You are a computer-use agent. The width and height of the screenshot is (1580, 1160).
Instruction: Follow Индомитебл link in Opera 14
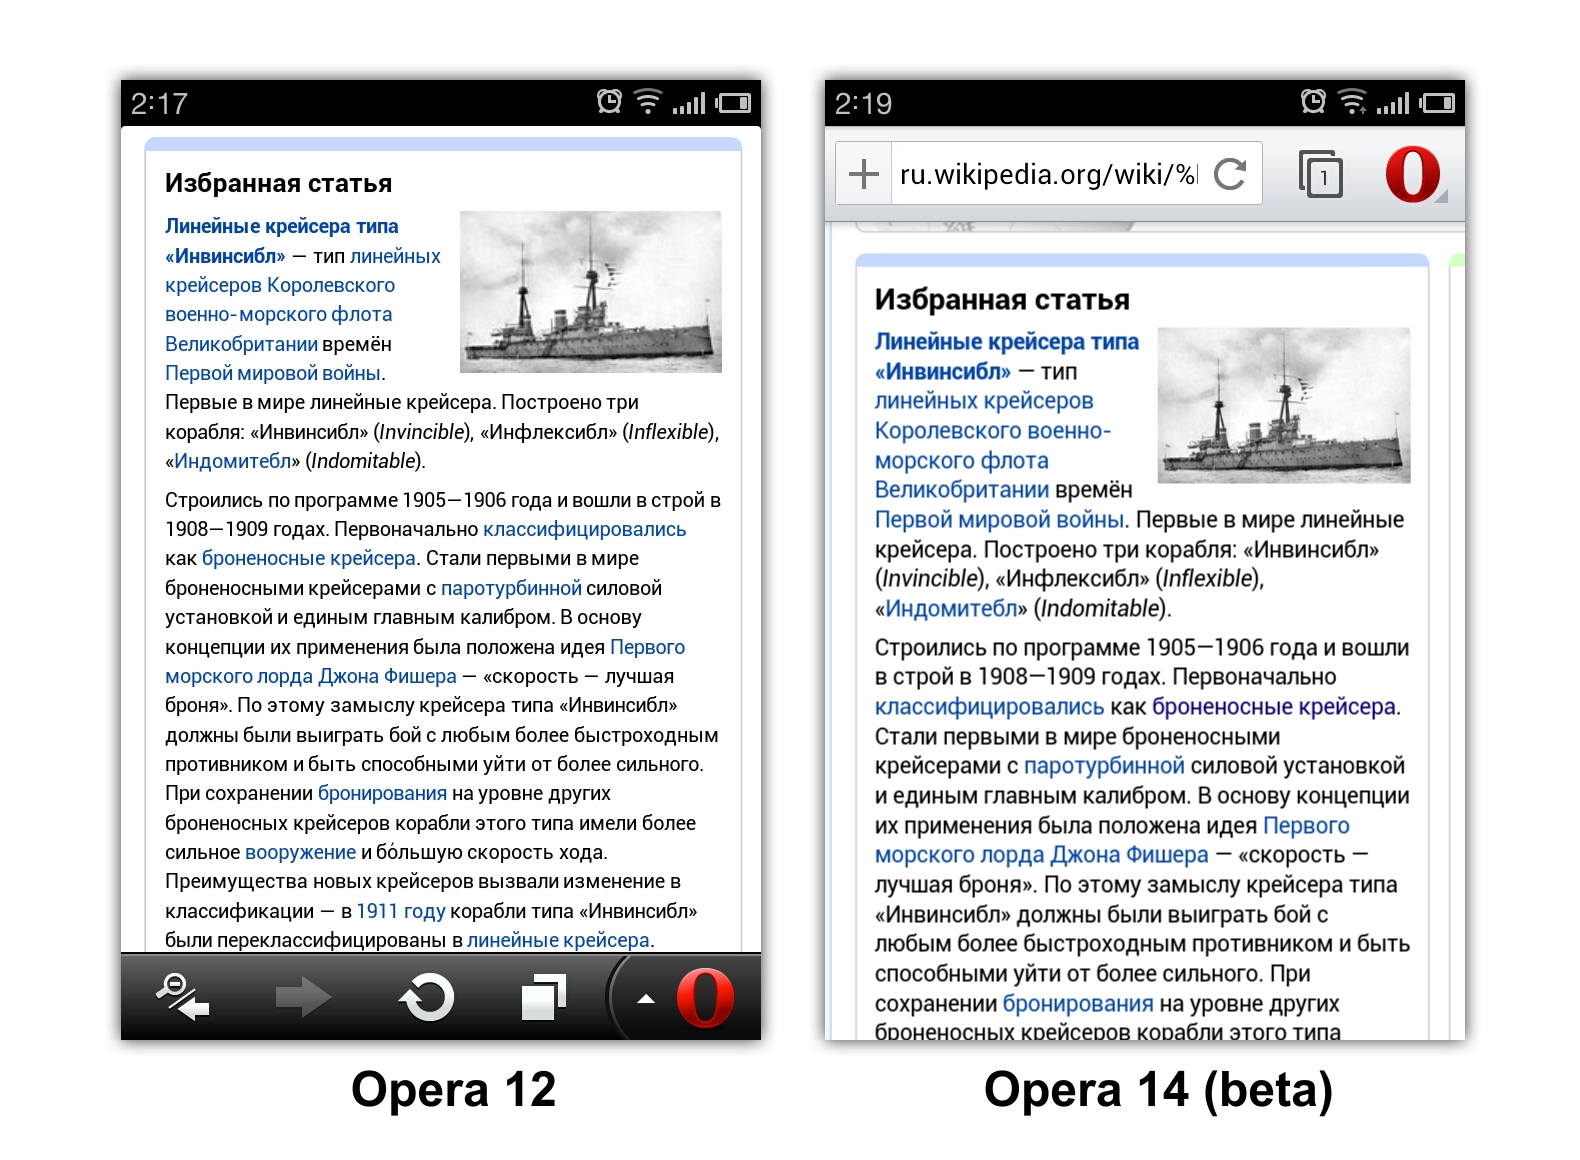click(950, 609)
